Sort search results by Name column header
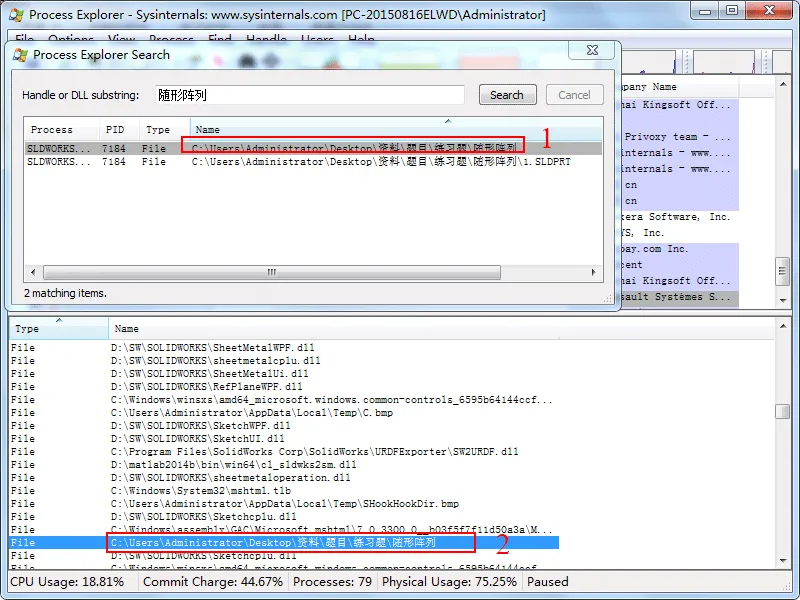The height and width of the screenshot is (600, 800). click(x=396, y=130)
